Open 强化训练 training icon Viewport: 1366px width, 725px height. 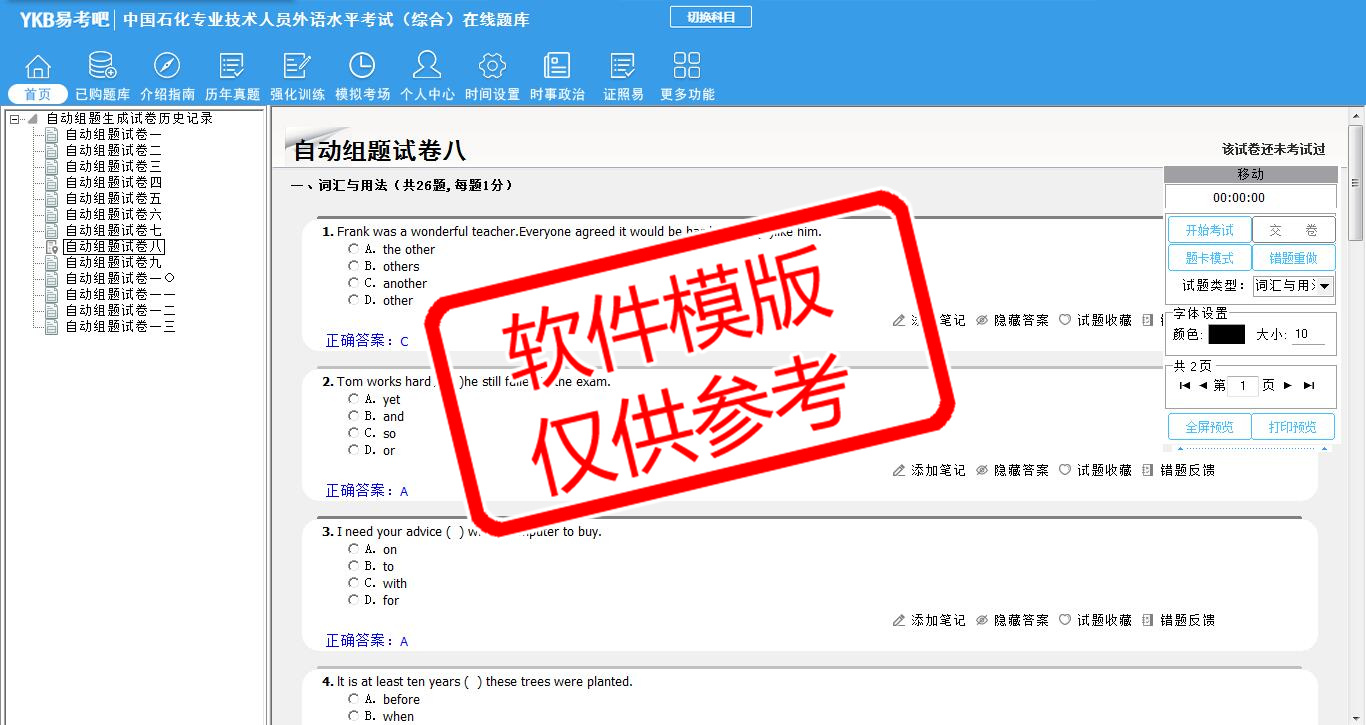pos(297,67)
